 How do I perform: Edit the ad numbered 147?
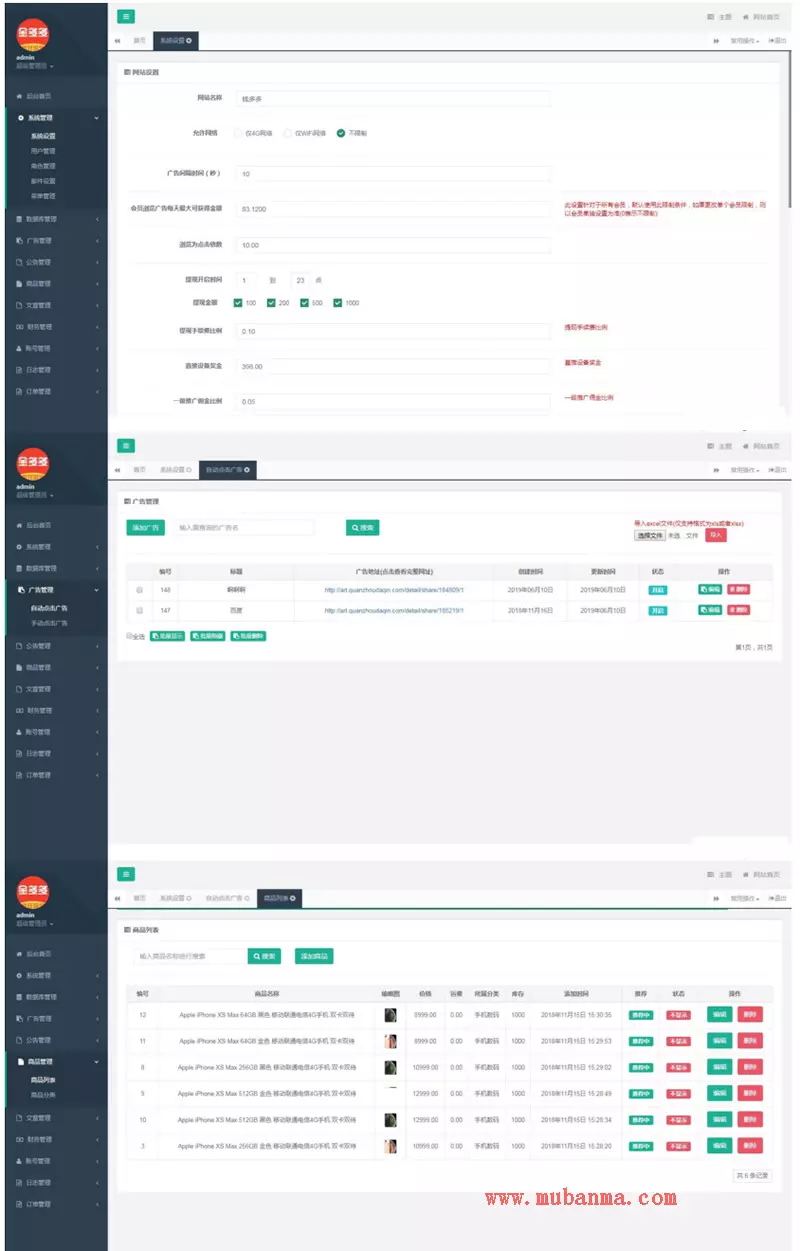tap(709, 609)
